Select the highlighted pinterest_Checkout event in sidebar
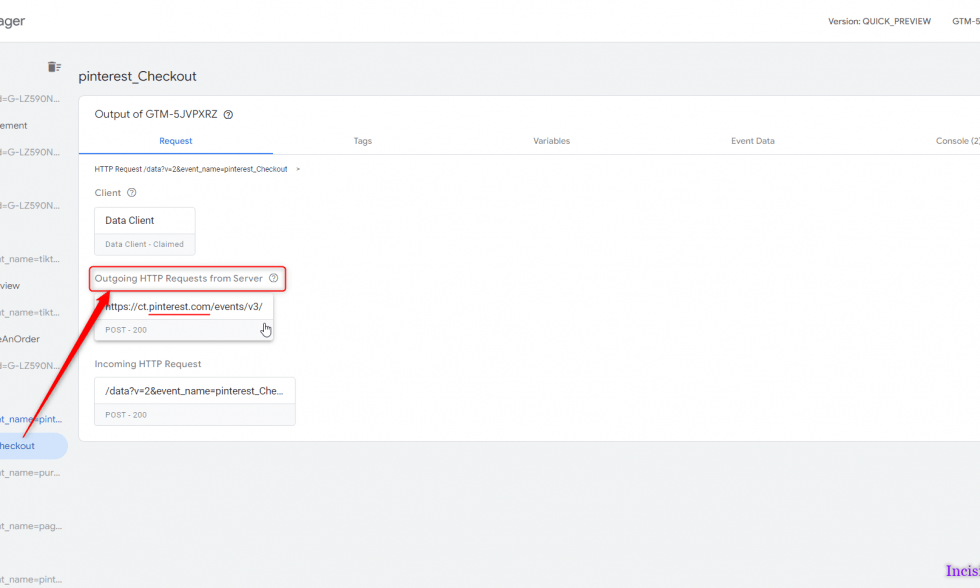The height and width of the screenshot is (588, 980). coord(25,445)
